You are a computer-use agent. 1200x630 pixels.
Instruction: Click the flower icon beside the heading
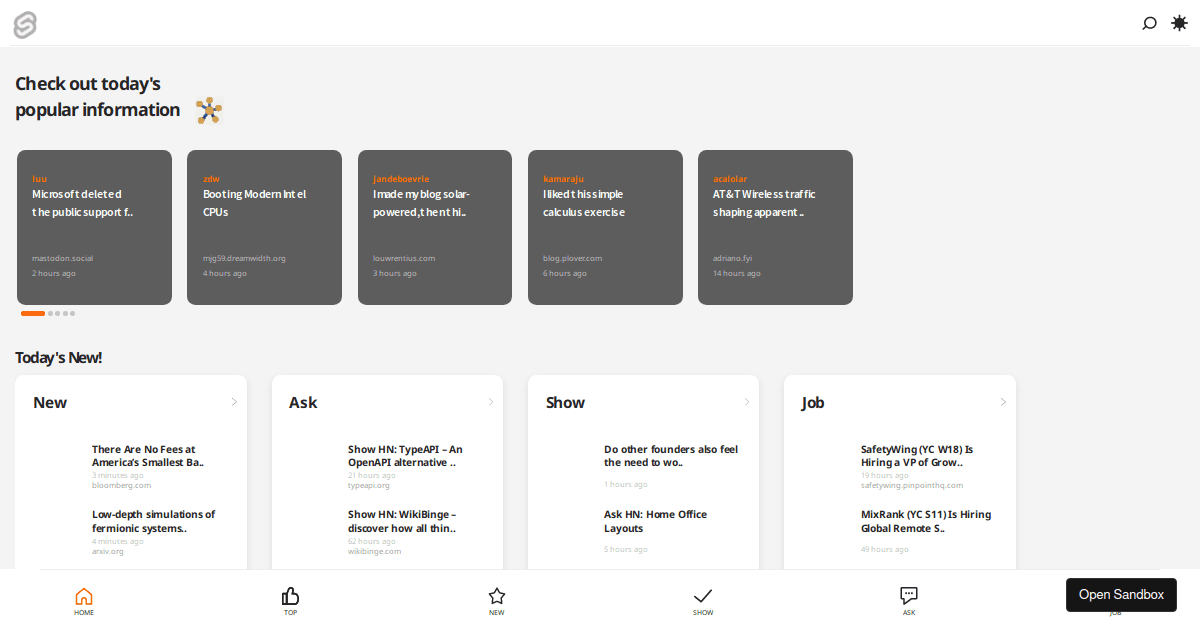point(209,110)
